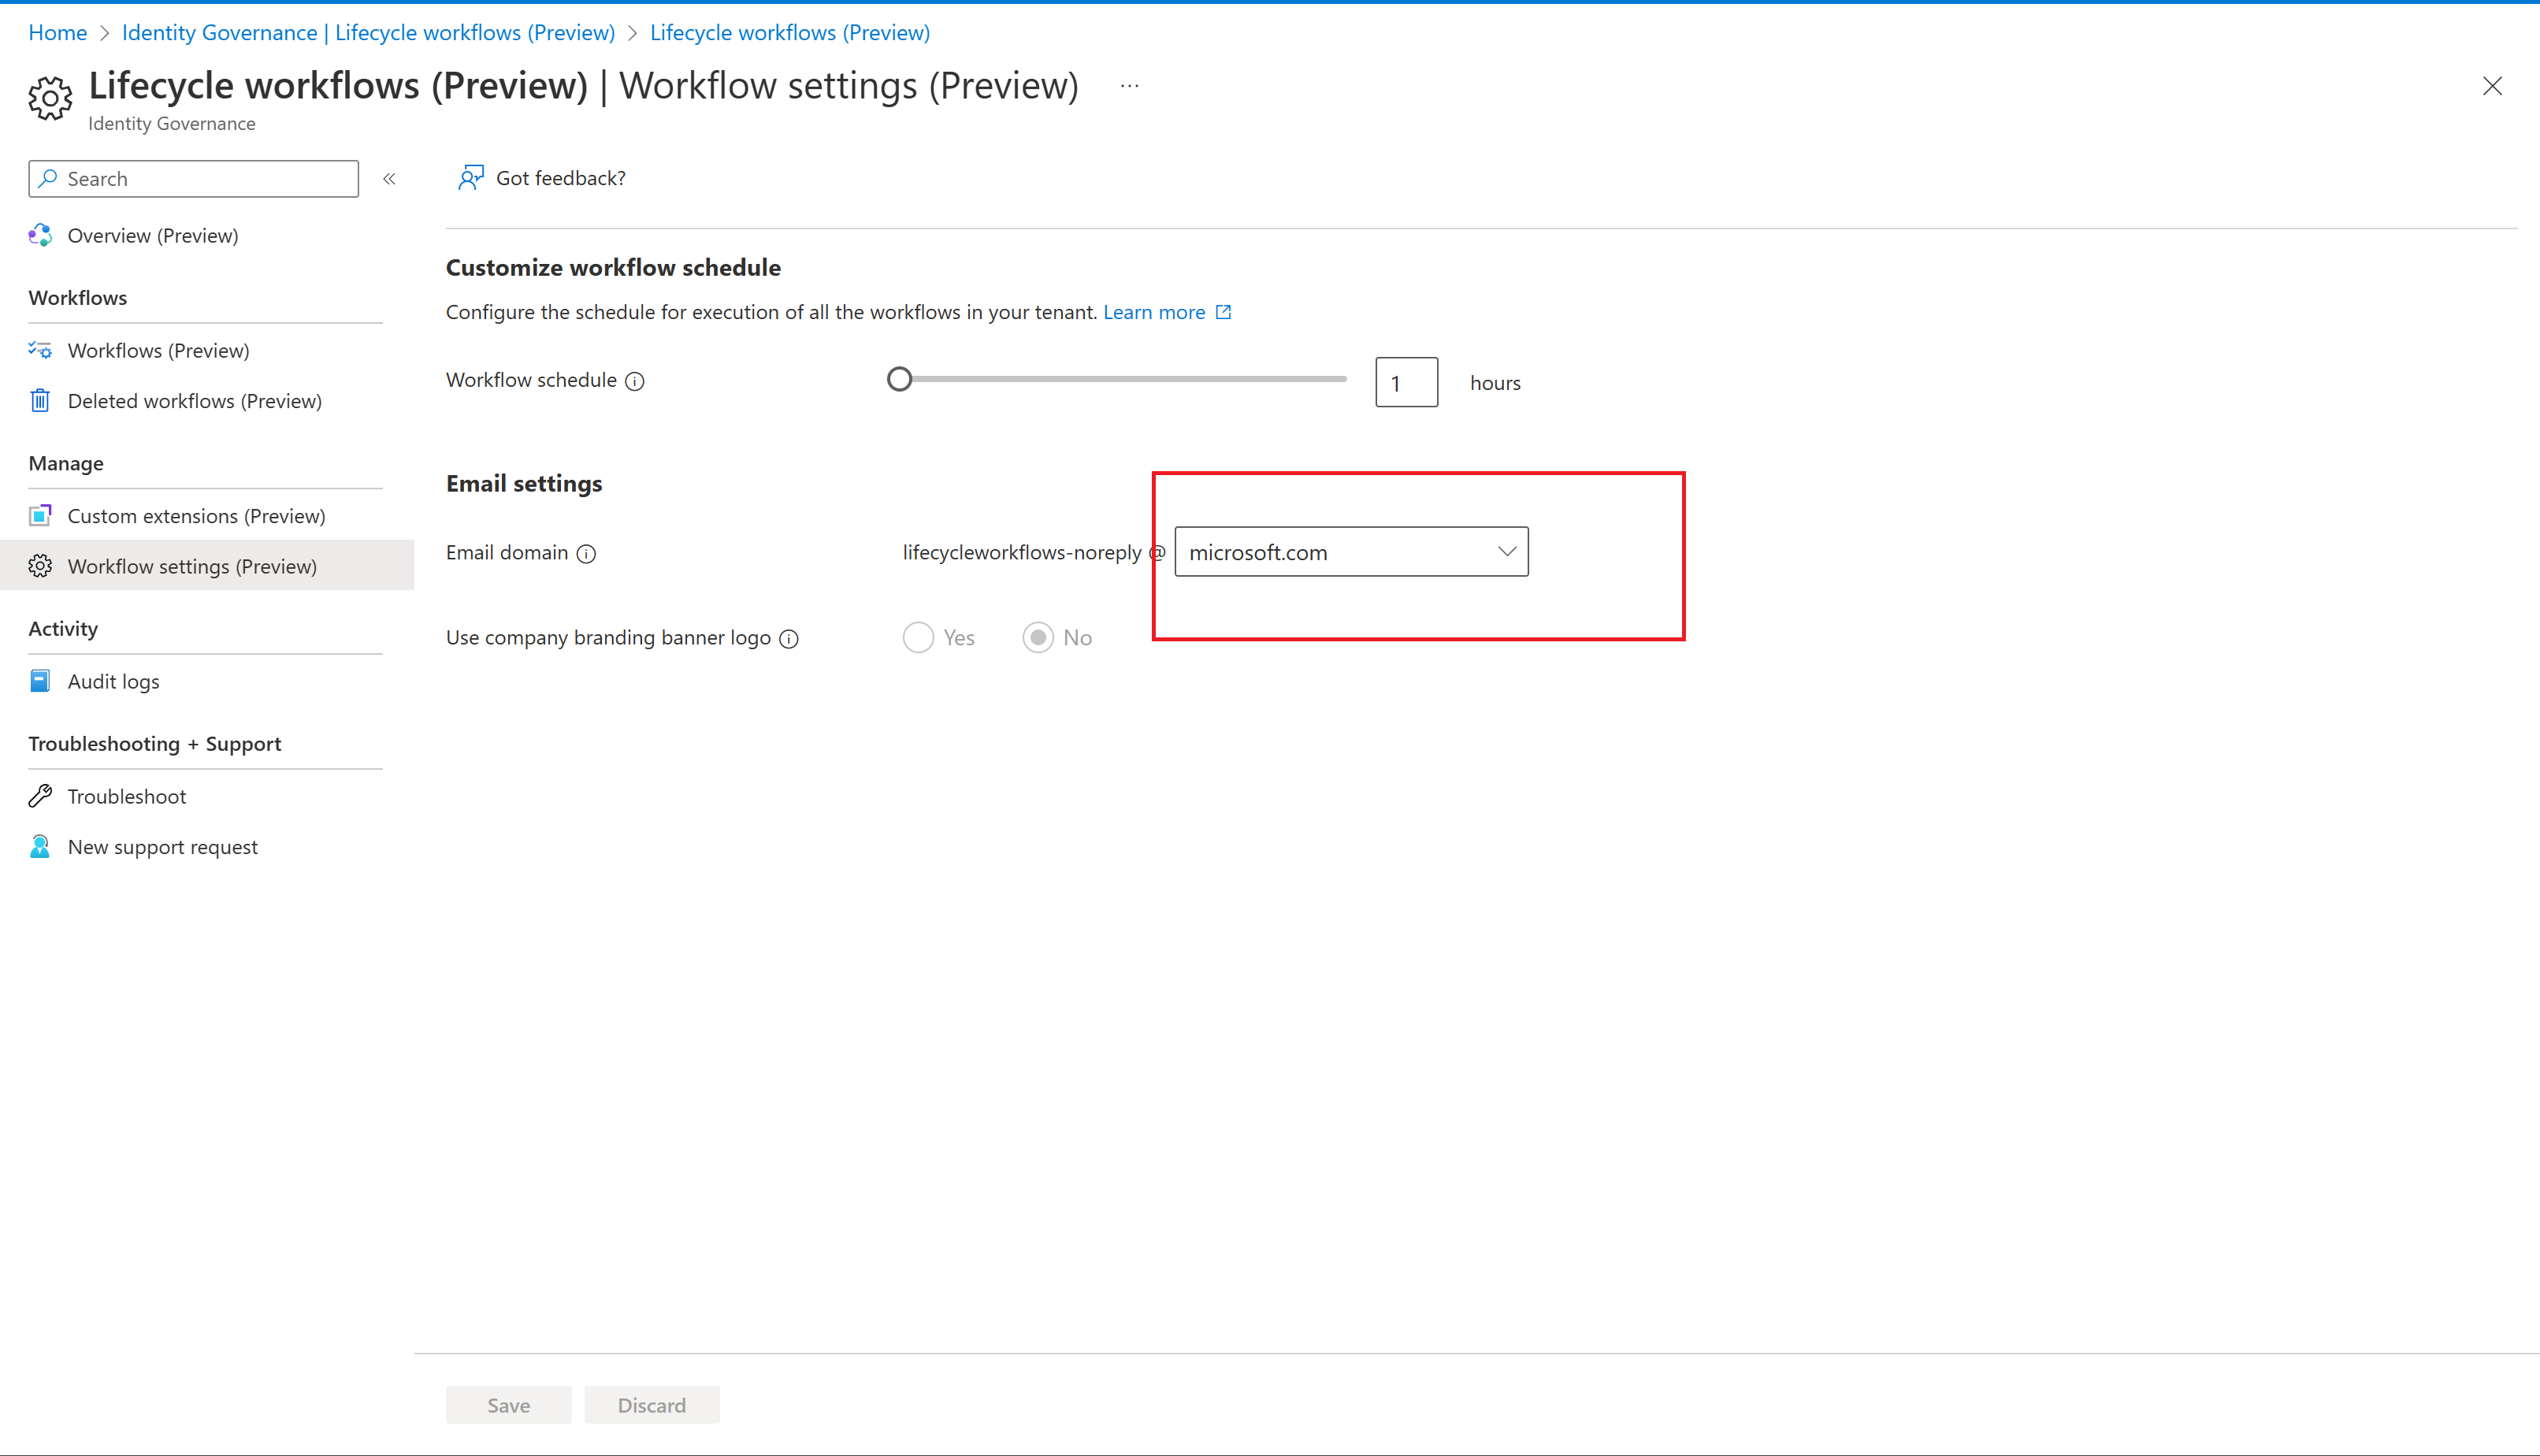The image size is (2540, 1456).
Task: Click the Troubleshoot icon
Action: [x=42, y=797]
